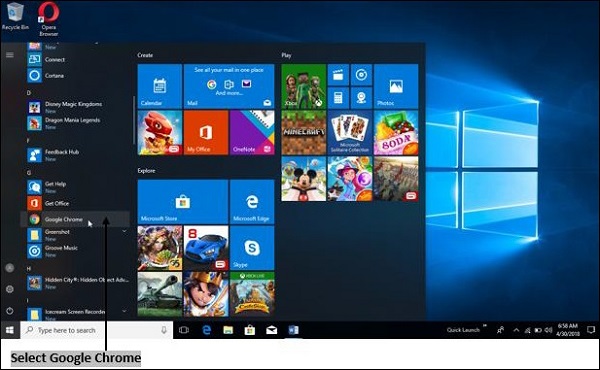Launch the Minecraft tile

303,132
